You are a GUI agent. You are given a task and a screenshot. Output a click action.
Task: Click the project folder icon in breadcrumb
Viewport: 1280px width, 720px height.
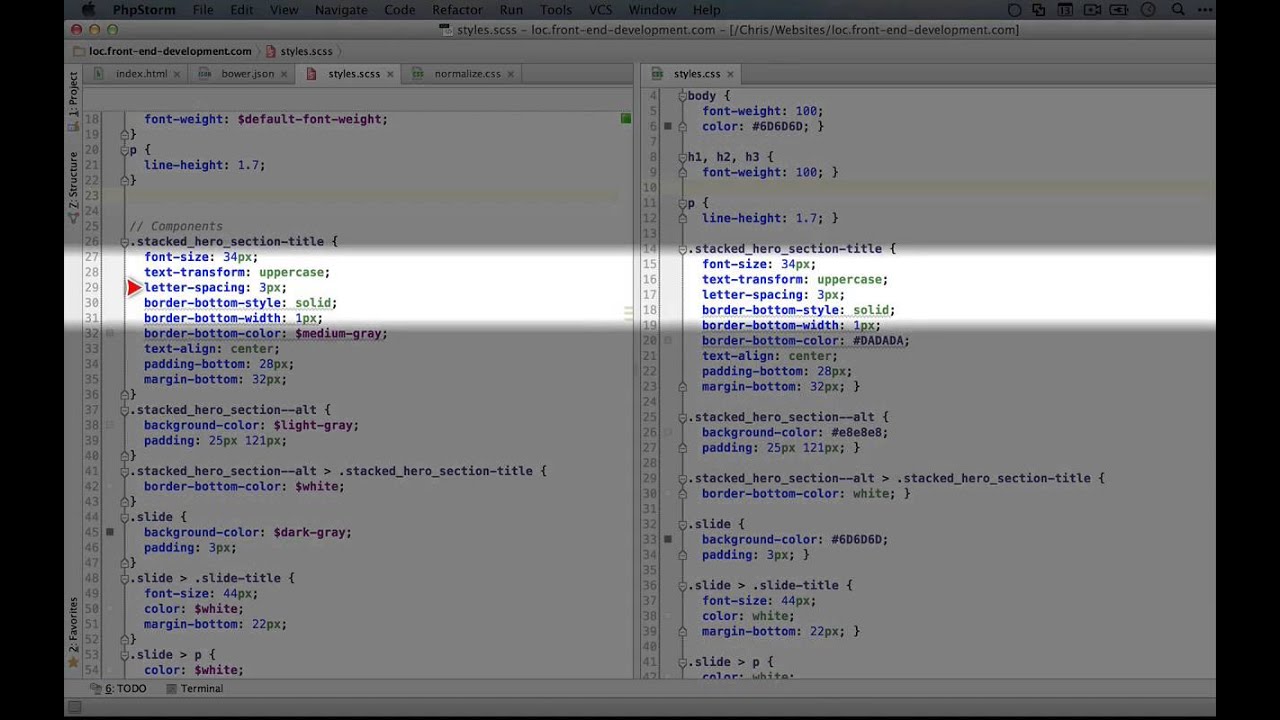click(79, 51)
